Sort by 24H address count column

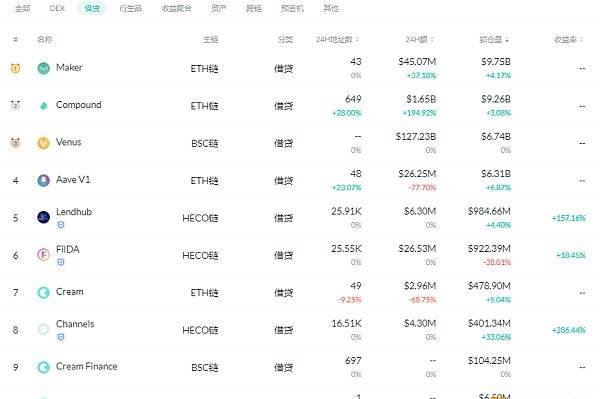337,39
